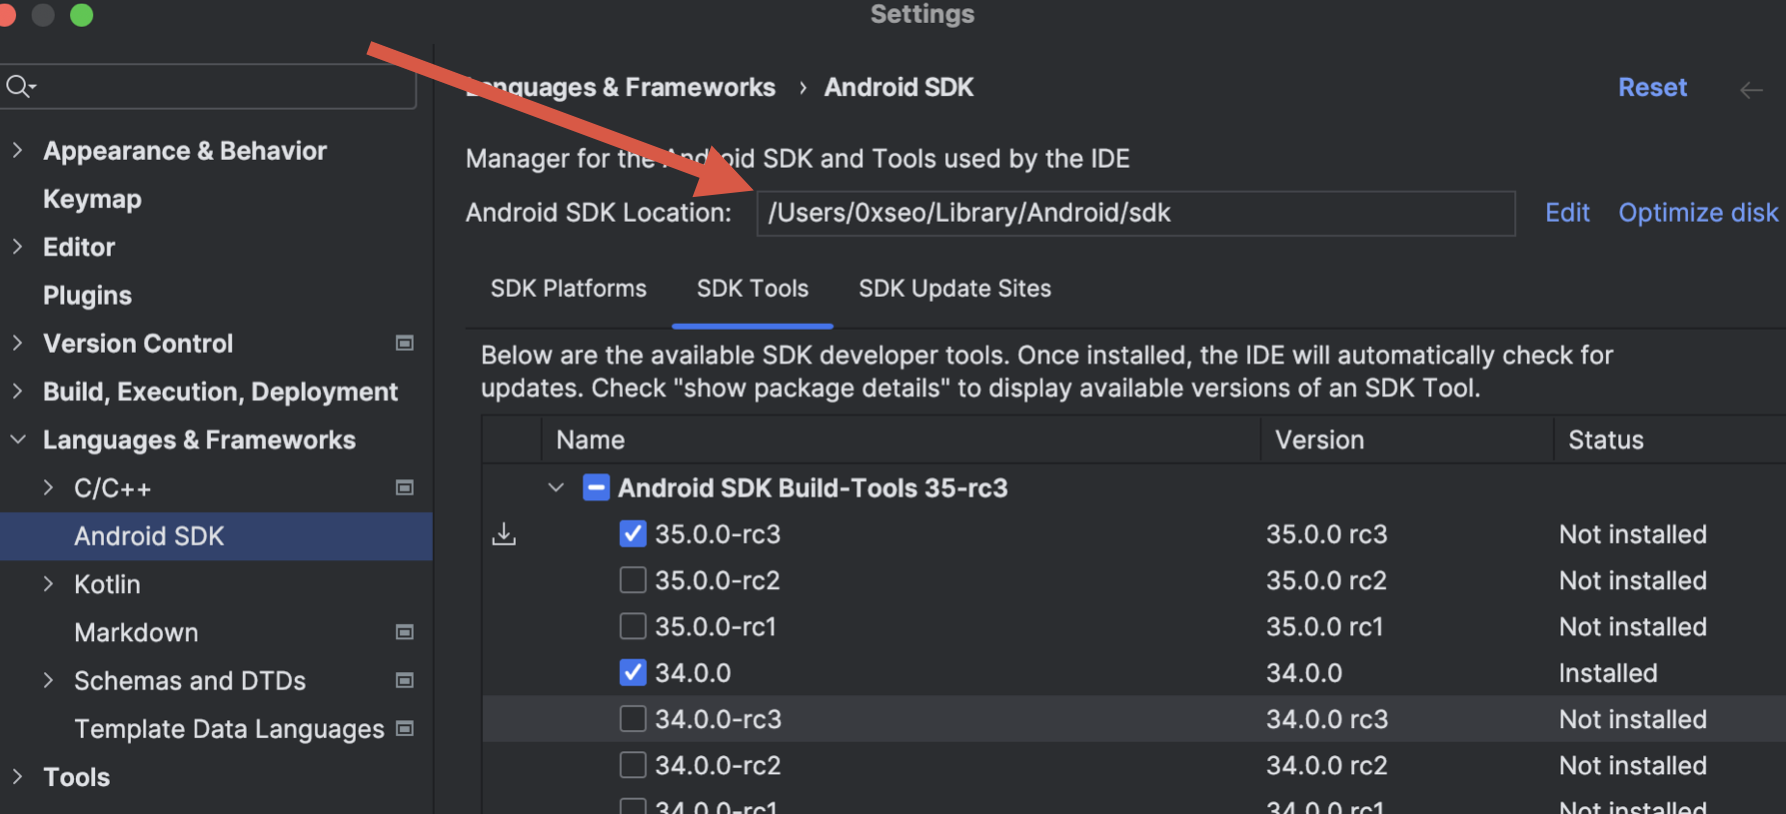Image resolution: width=1786 pixels, height=814 pixels.
Task: Click Not installed status for 34.0.0-rc3
Action: 1633,719
